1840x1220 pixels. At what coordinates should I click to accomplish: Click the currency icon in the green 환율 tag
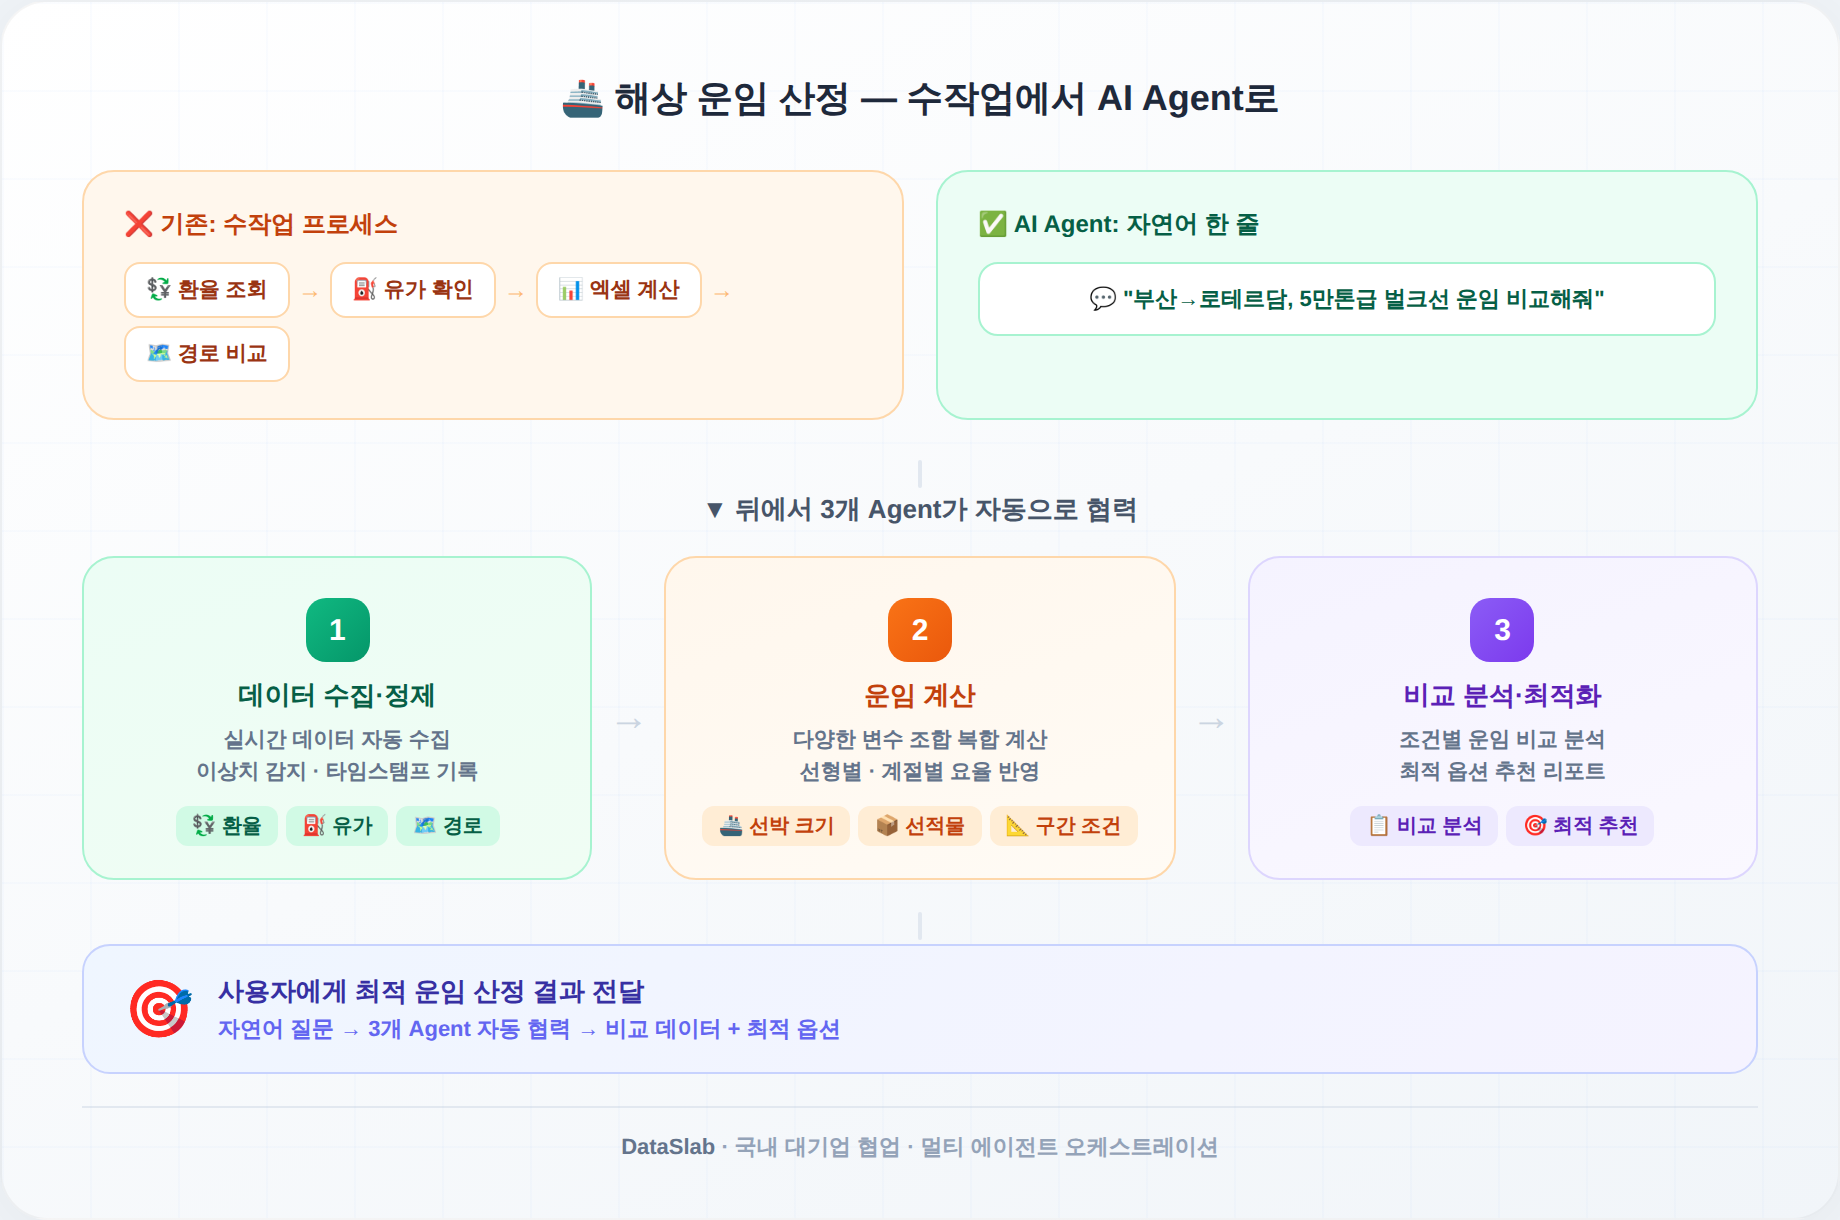pyautogui.click(x=204, y=825)
